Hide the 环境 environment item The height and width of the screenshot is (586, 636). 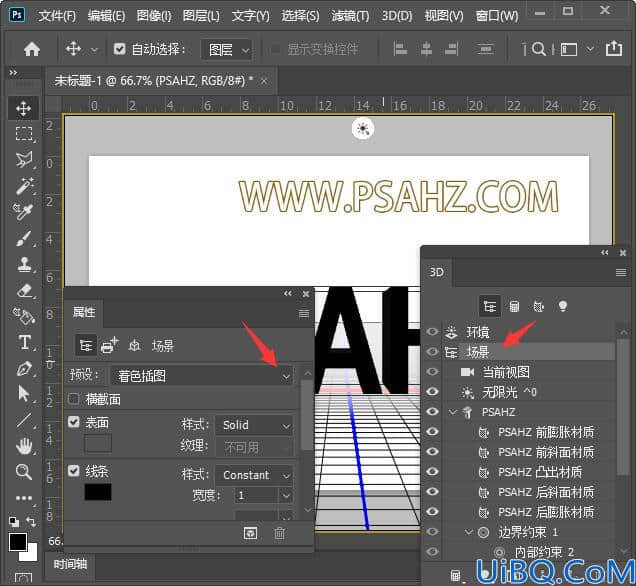(432, 331)
